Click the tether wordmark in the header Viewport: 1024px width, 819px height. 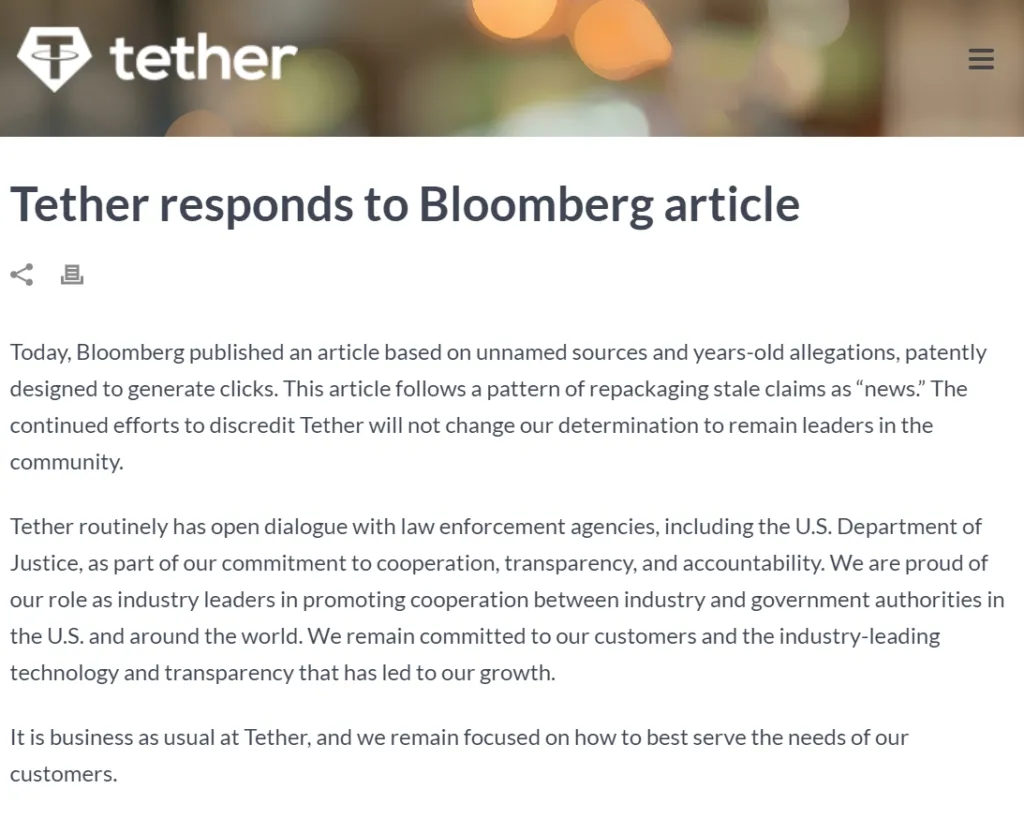203,59
